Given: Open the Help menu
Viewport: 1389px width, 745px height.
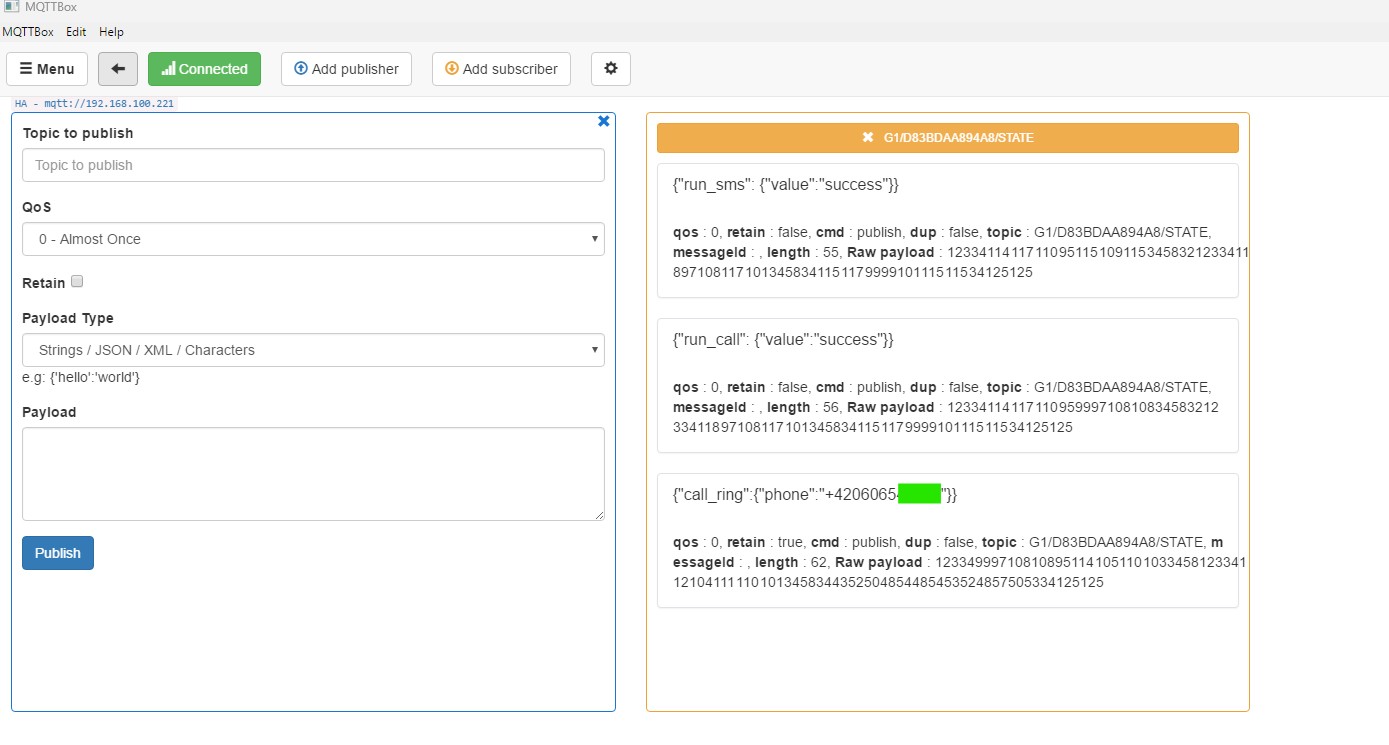Looking at the screenshot, I should (x=111, y=32).
